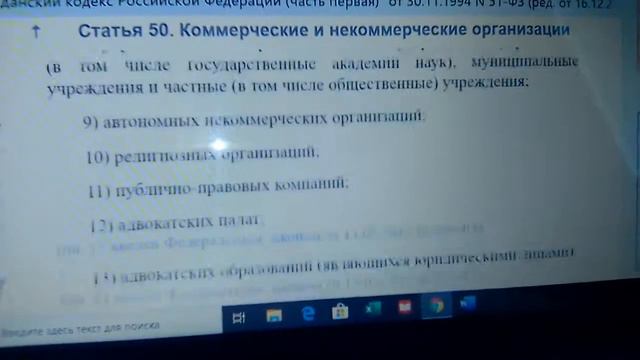Click the up arrow beside the article heading
The image size is (640, 360).
[36, 32]
